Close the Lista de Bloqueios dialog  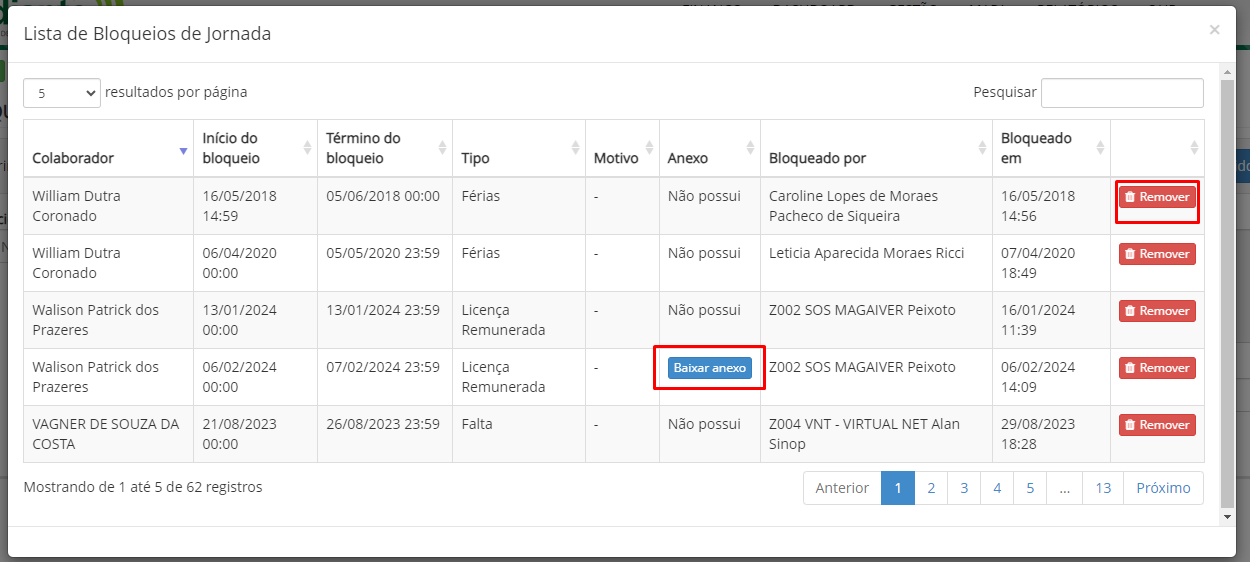[1214, 30]
